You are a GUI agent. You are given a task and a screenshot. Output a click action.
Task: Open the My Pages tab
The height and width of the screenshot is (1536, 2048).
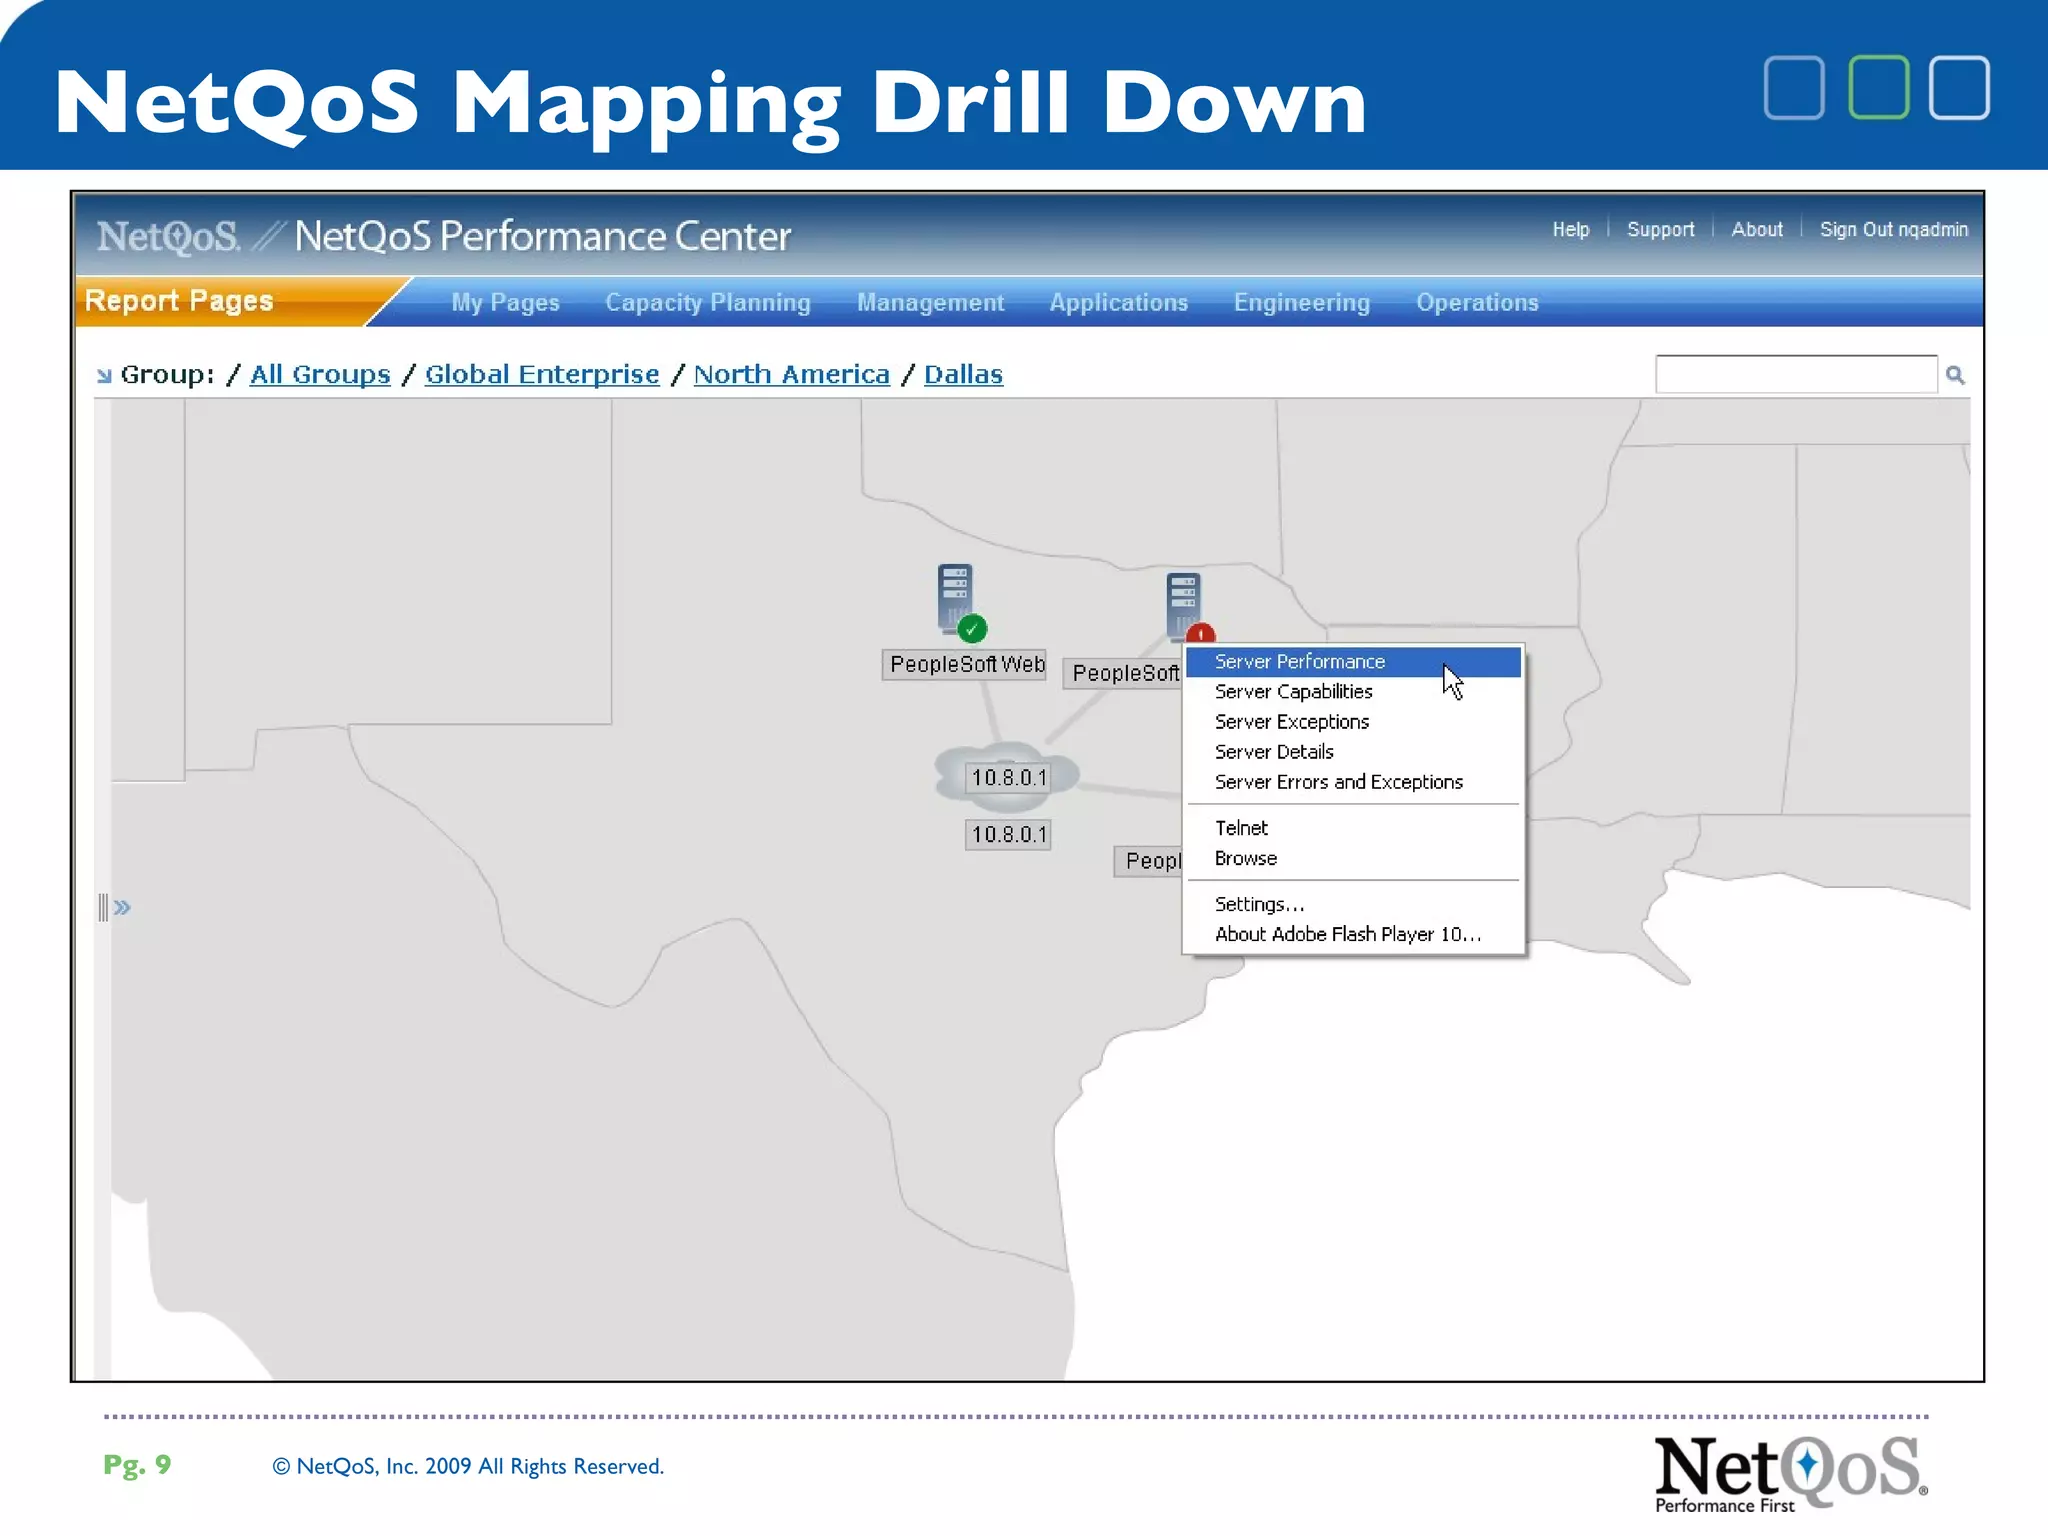pyautogui.click(x=505, y=303)
